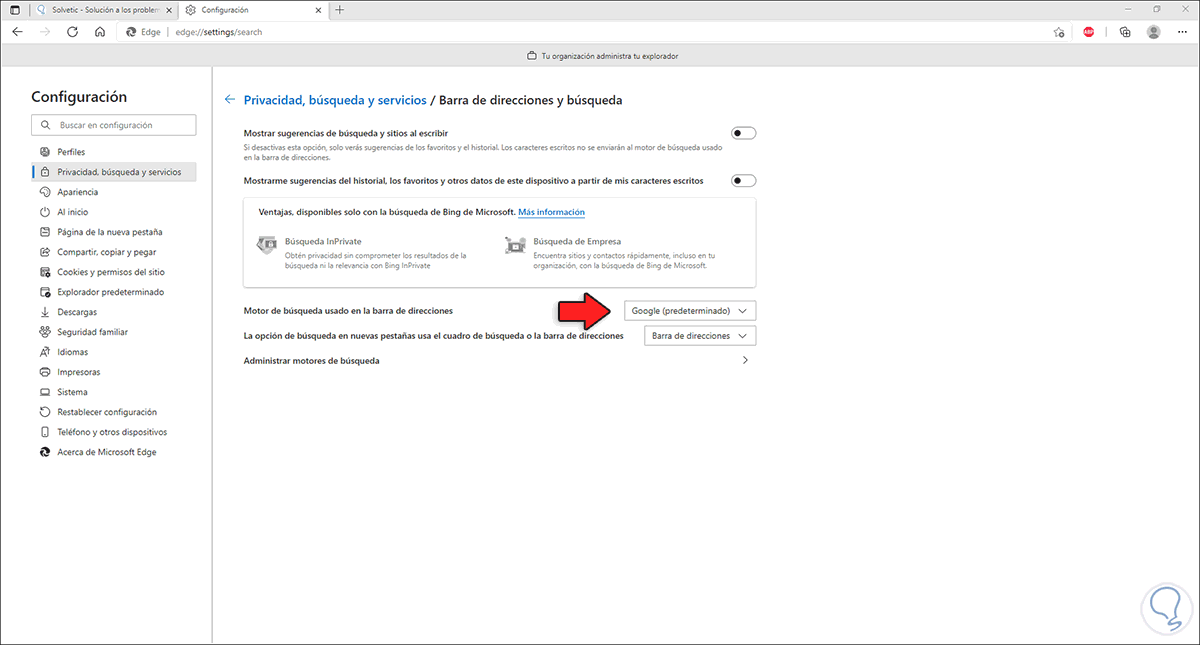The image size is (1200, 645).
Task: Open the Más información link
Action: (551, 212)
